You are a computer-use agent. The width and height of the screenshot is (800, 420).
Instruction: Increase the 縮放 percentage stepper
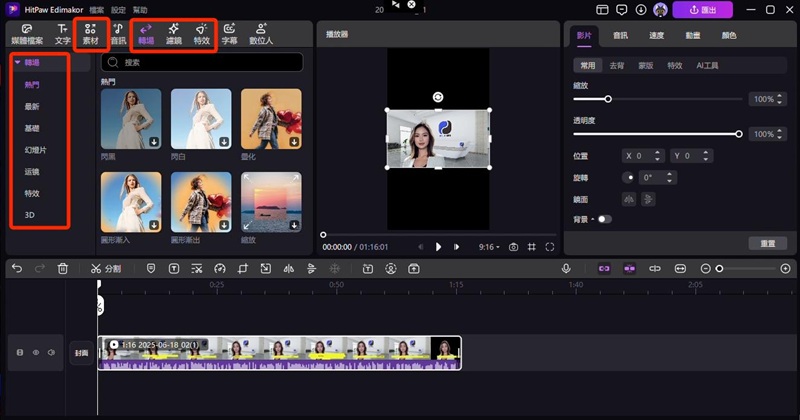point(781,97)
